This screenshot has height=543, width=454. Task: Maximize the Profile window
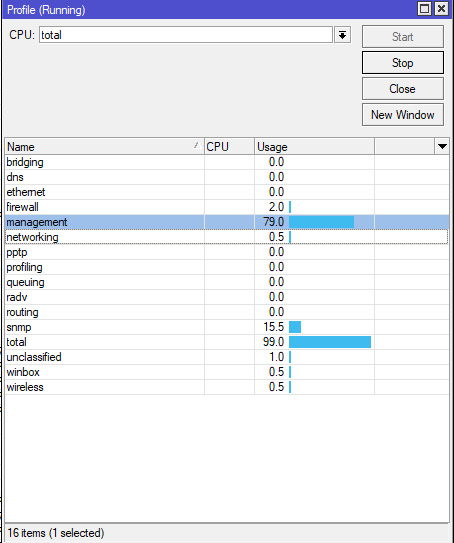tap(425, 9)
